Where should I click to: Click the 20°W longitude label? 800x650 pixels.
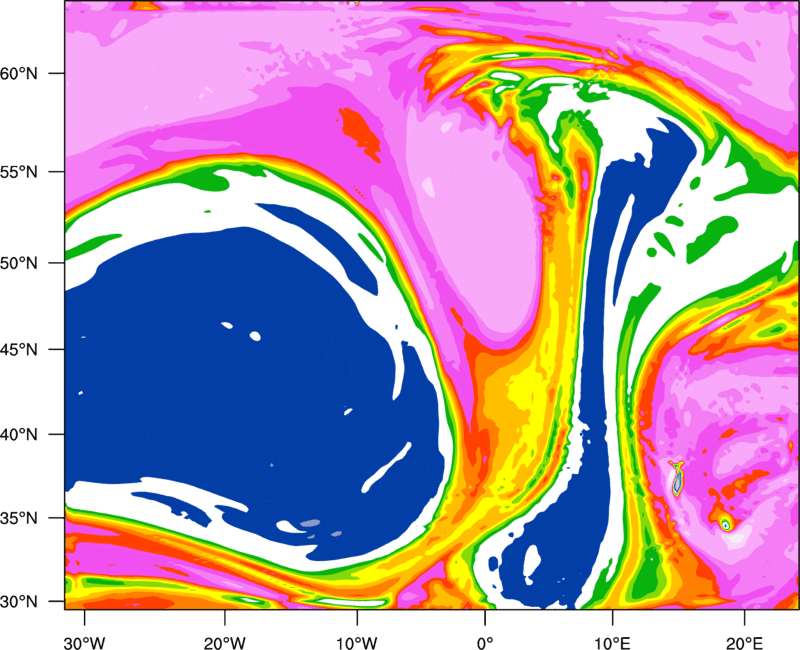click(x=224, y=643)
